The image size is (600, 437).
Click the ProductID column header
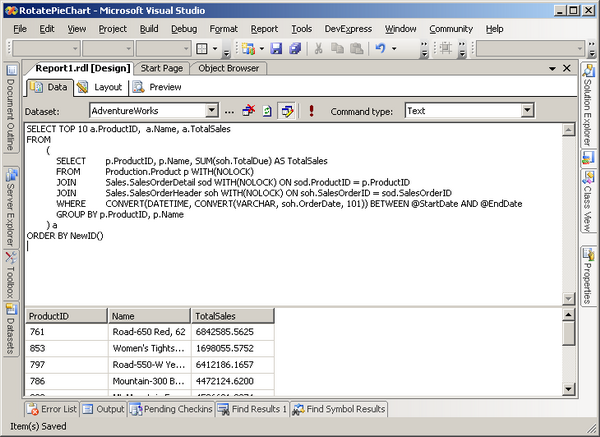[66, 316]
